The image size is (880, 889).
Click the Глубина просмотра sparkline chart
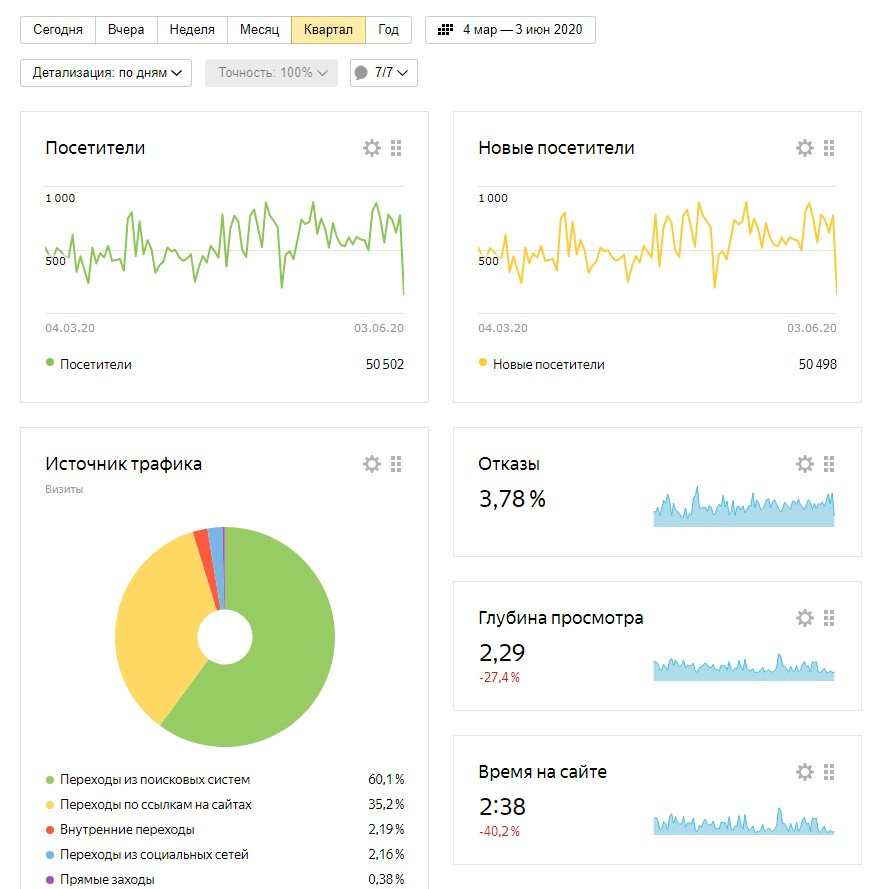pyautogui.click(x=744, y=667)
